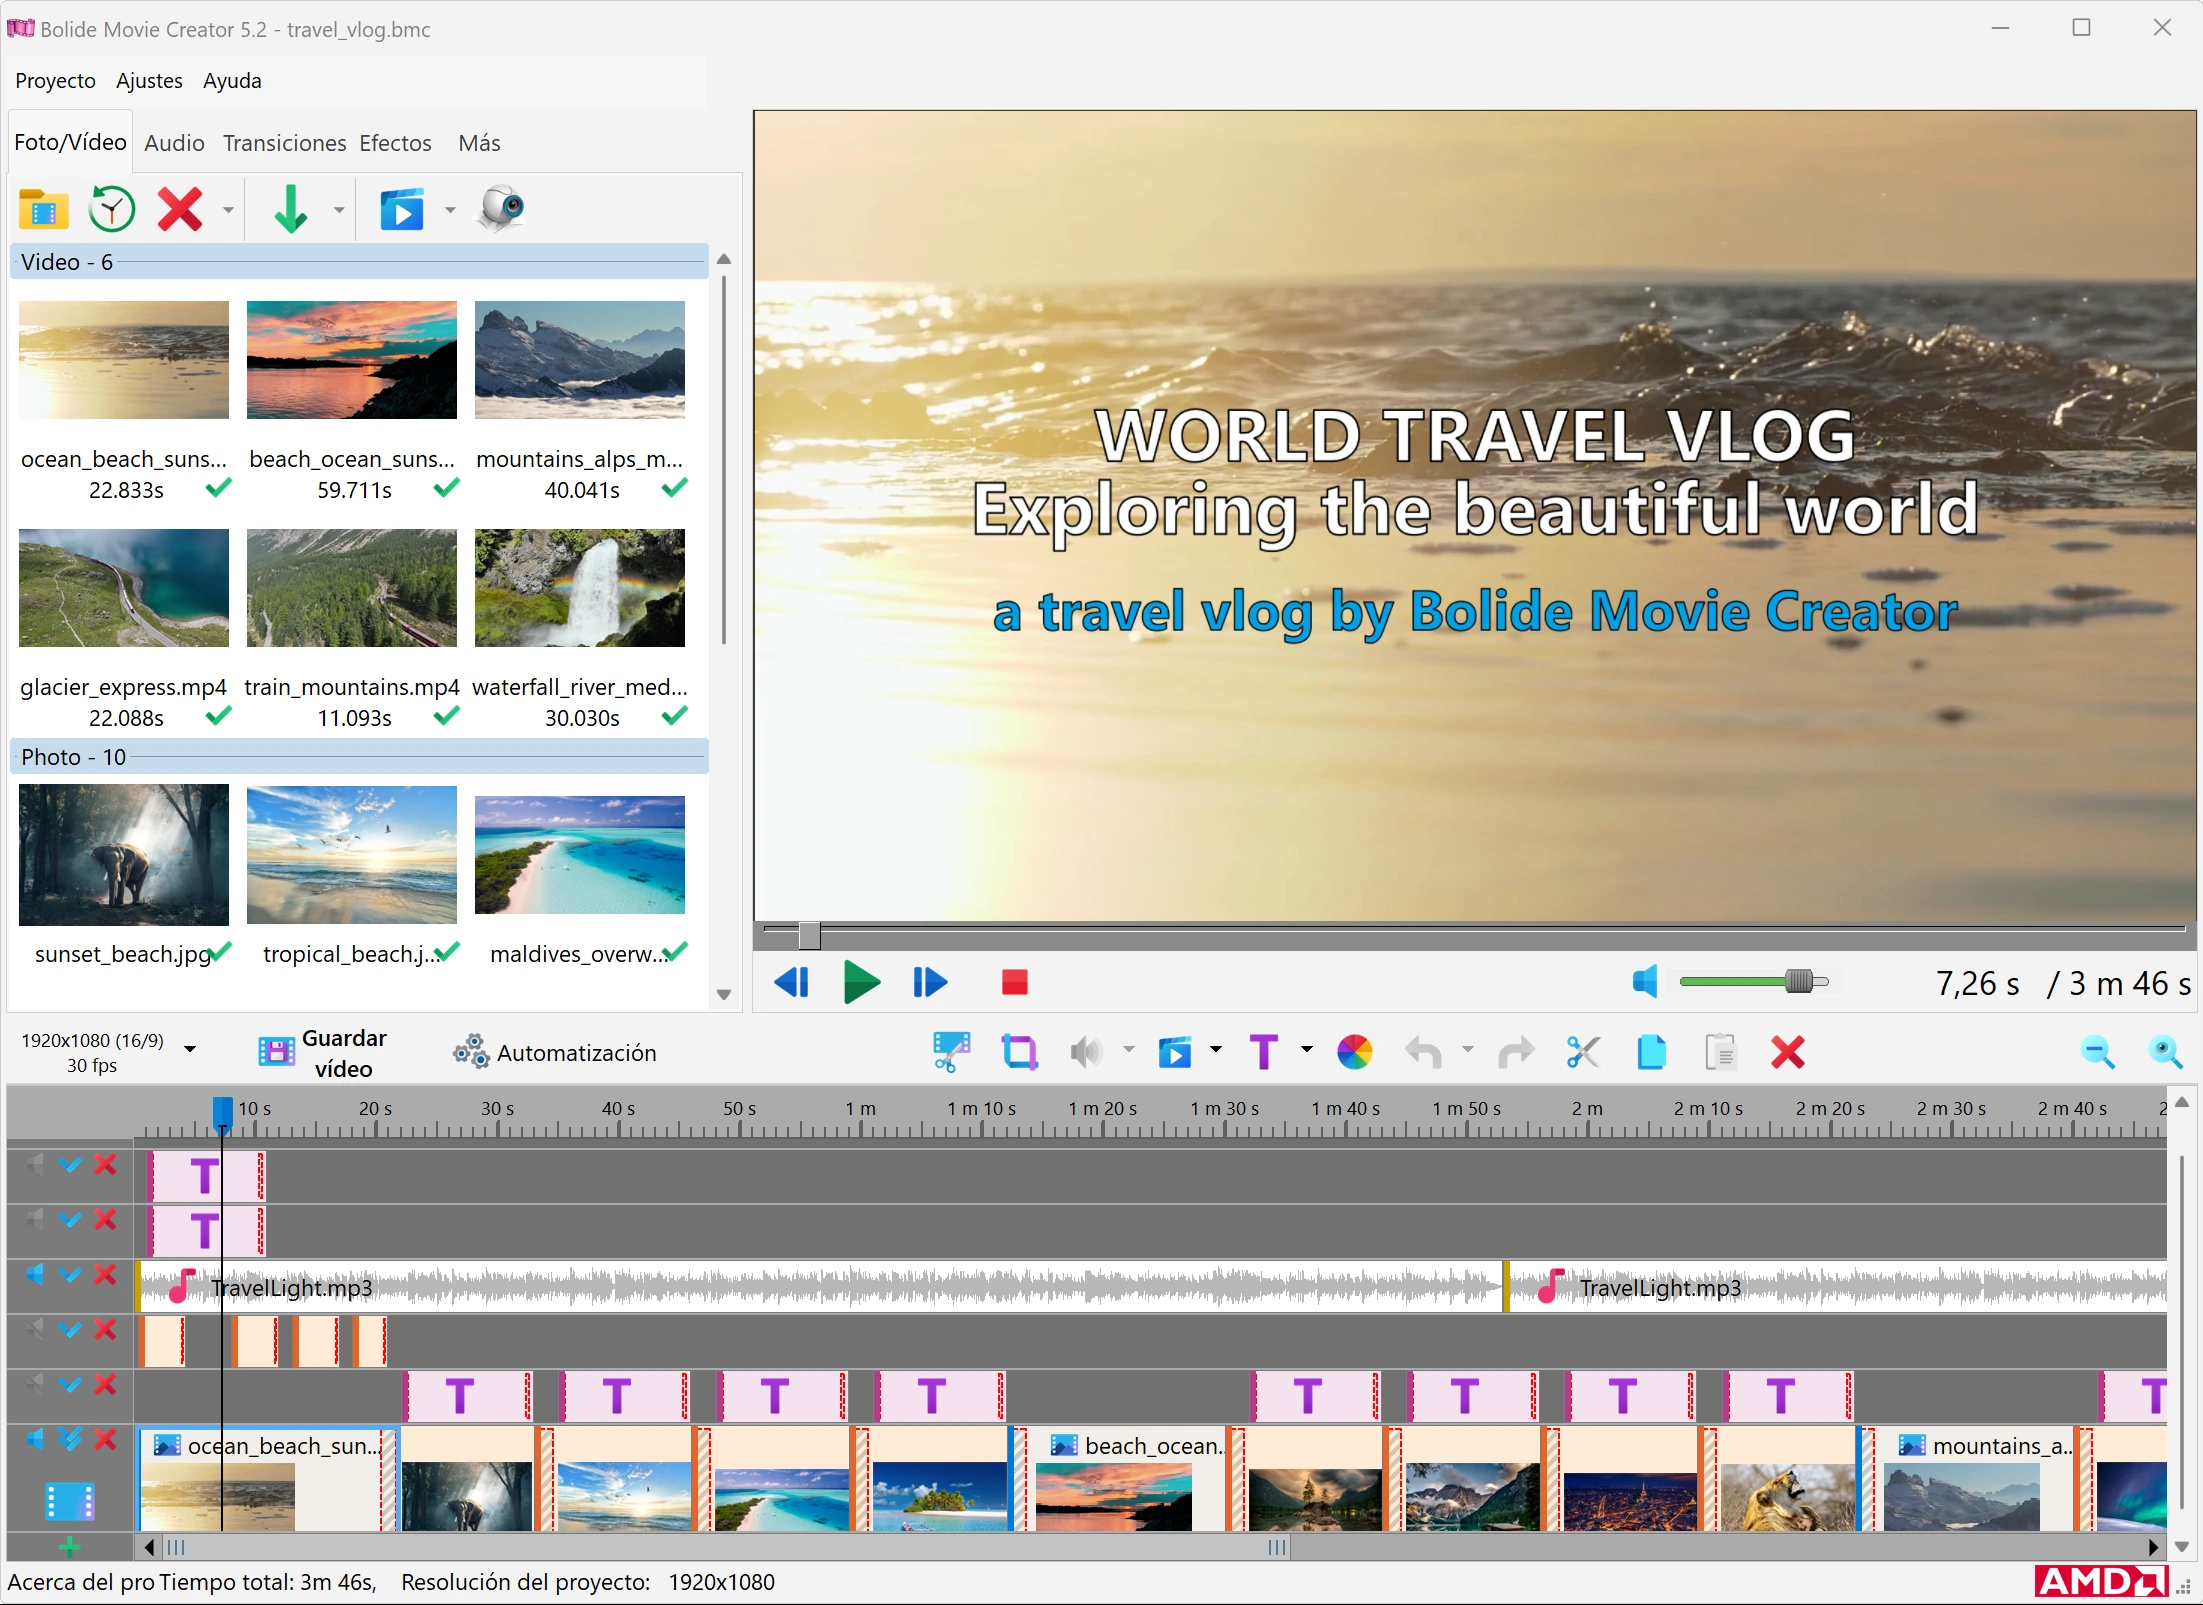The image size is (2203, 1605).
Task: Toggle the checkmark on the TravelLight.mp3 track
Action: [x=70, y=1275]
